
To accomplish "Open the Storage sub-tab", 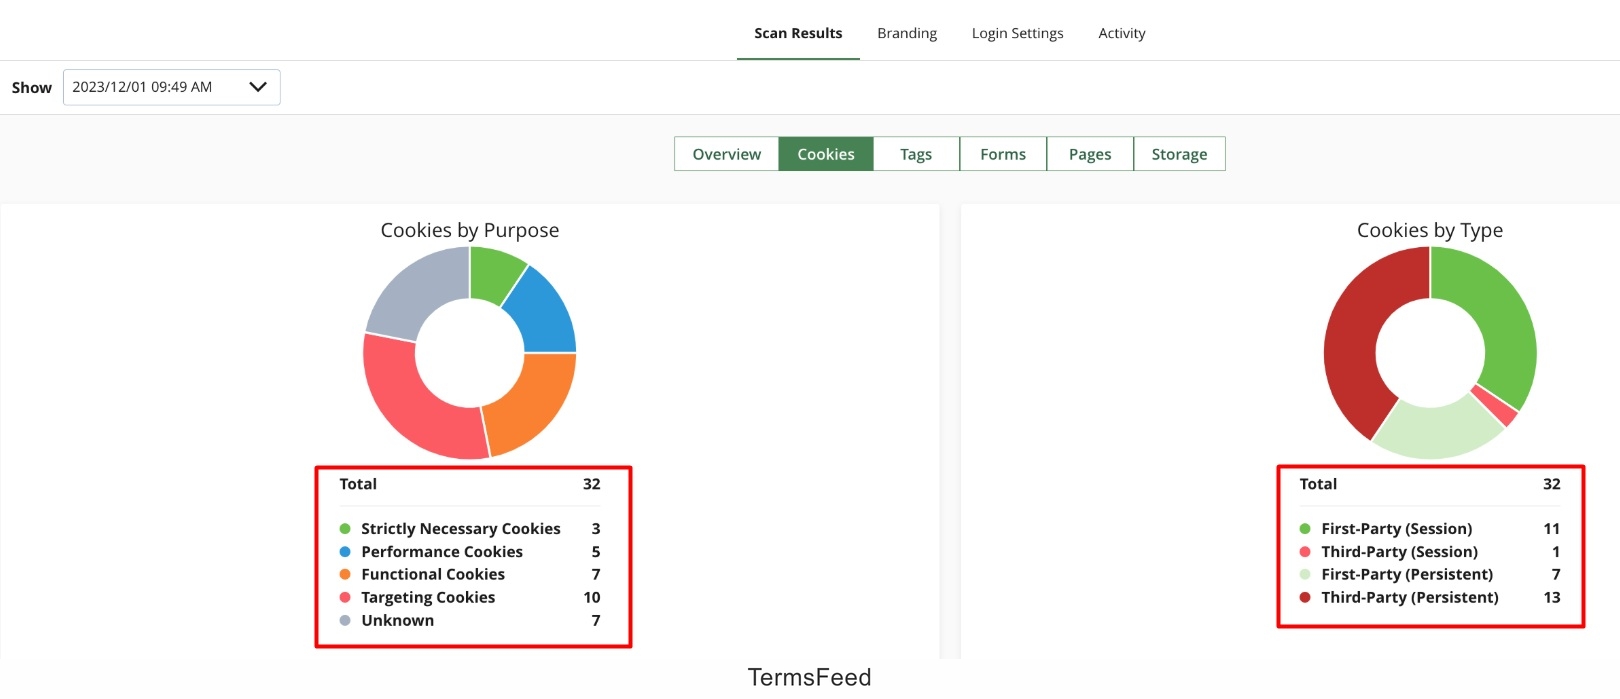I will [x=1179, y=154].
